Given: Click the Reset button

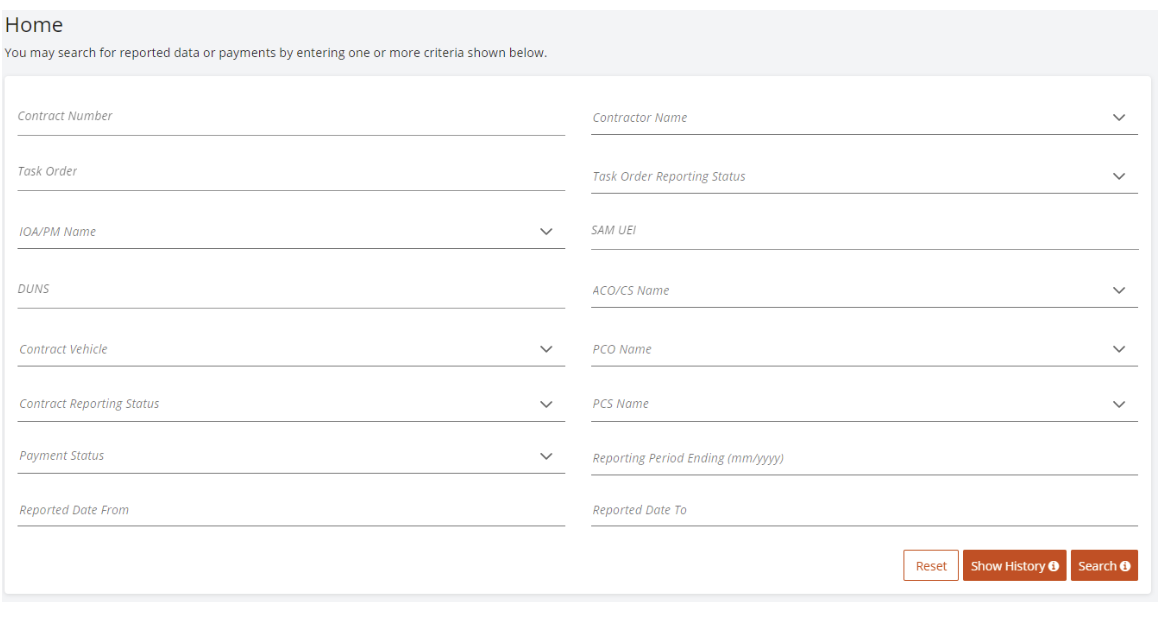Looking at the screenshot, I should point(931,565).
